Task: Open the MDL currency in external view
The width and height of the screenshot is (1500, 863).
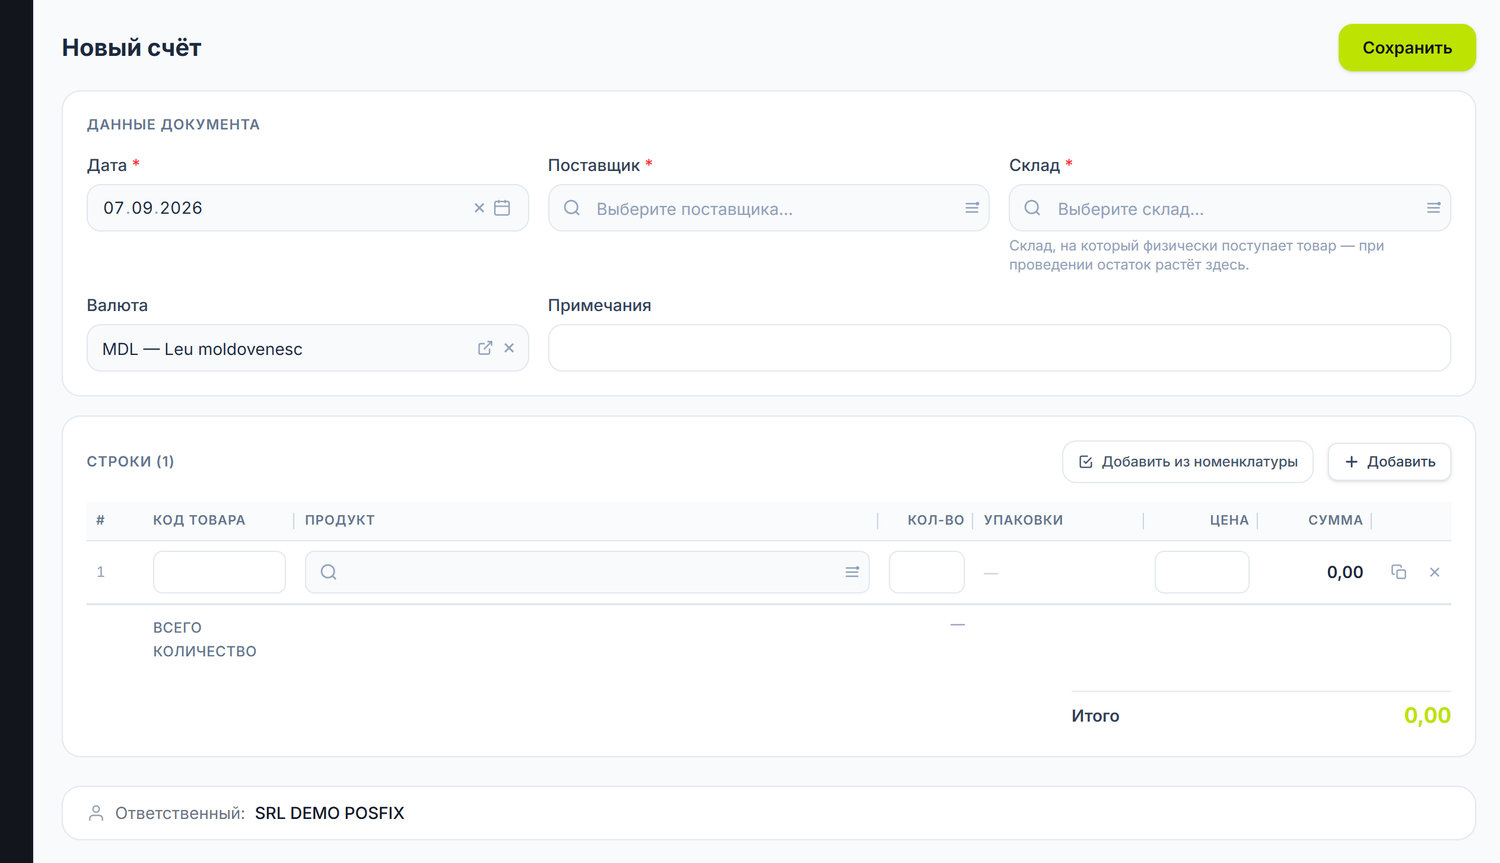Action: click(485, 348)
